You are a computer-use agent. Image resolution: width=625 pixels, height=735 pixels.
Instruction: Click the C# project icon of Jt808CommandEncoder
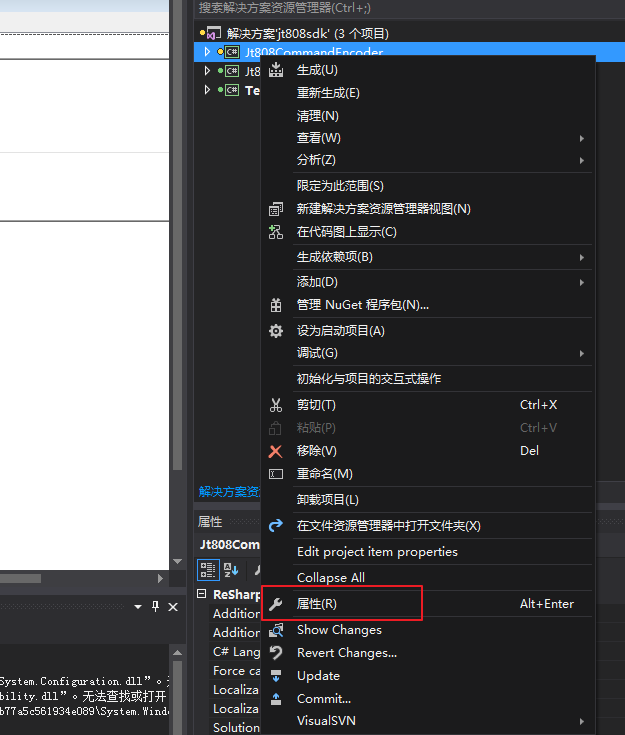pyautogui.click(x=232, y=52)
